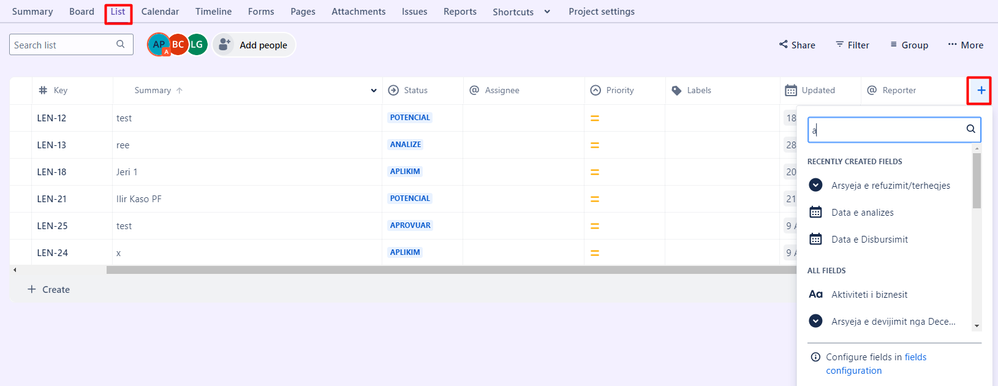The width and height of the screenshot is (998, 386).
Task: Add field 'Arsyeja e refuzimit/terheqjes'
Action: click(890, 185)
